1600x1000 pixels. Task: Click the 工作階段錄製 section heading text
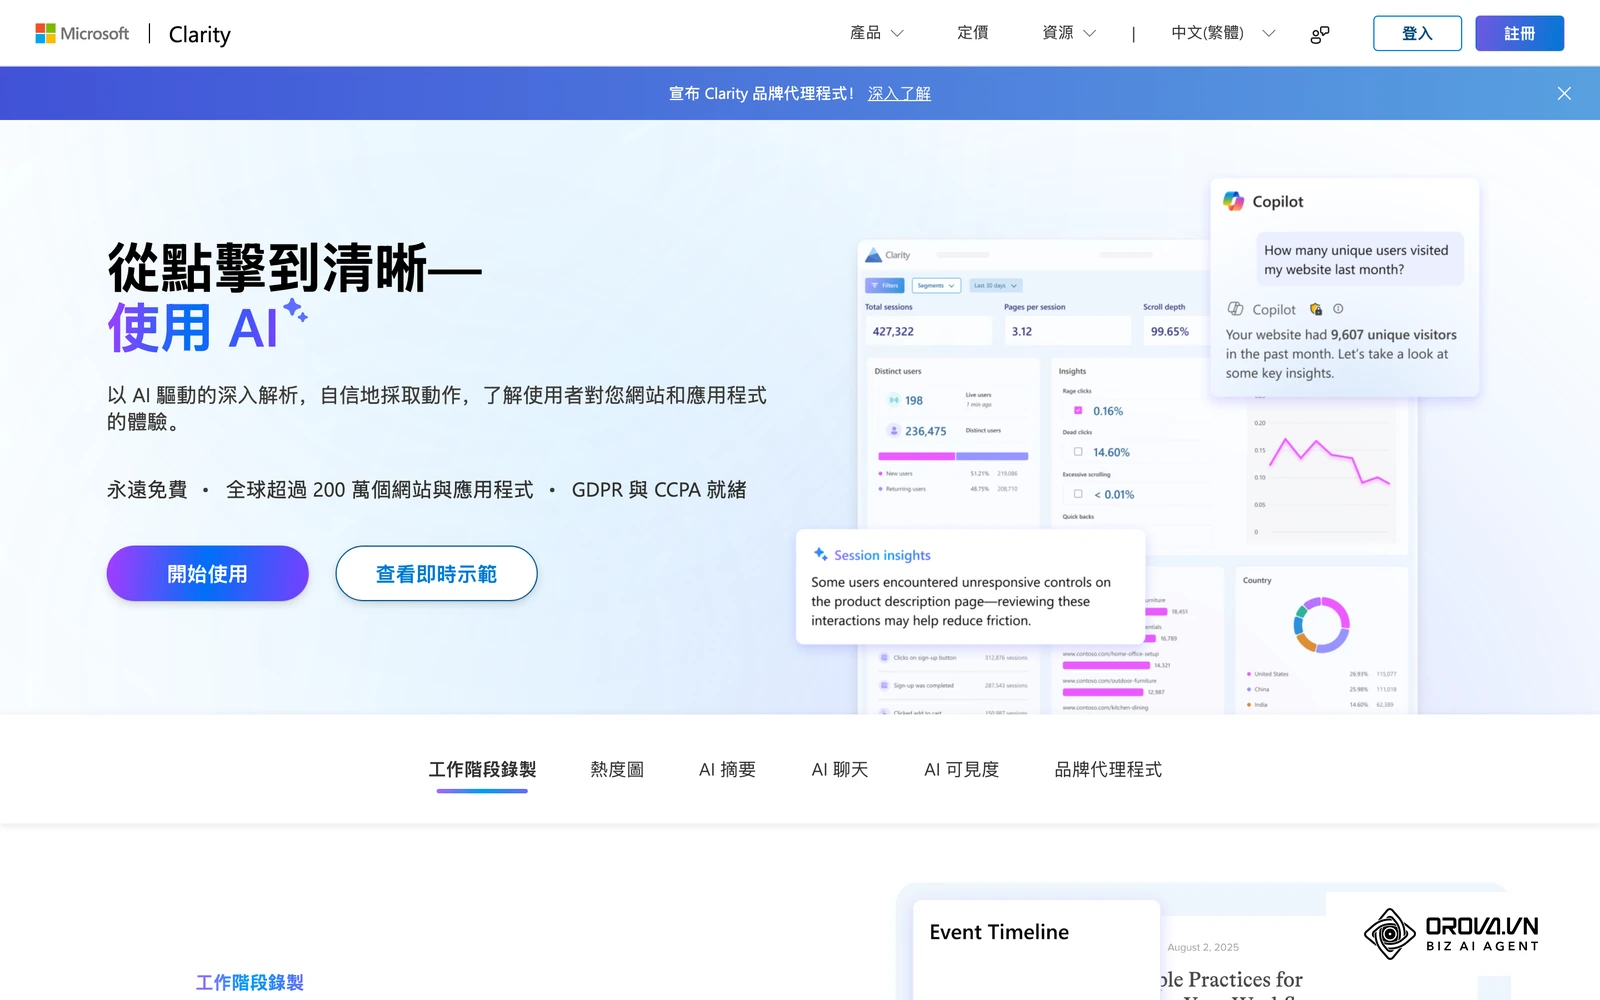click(249, 982)
